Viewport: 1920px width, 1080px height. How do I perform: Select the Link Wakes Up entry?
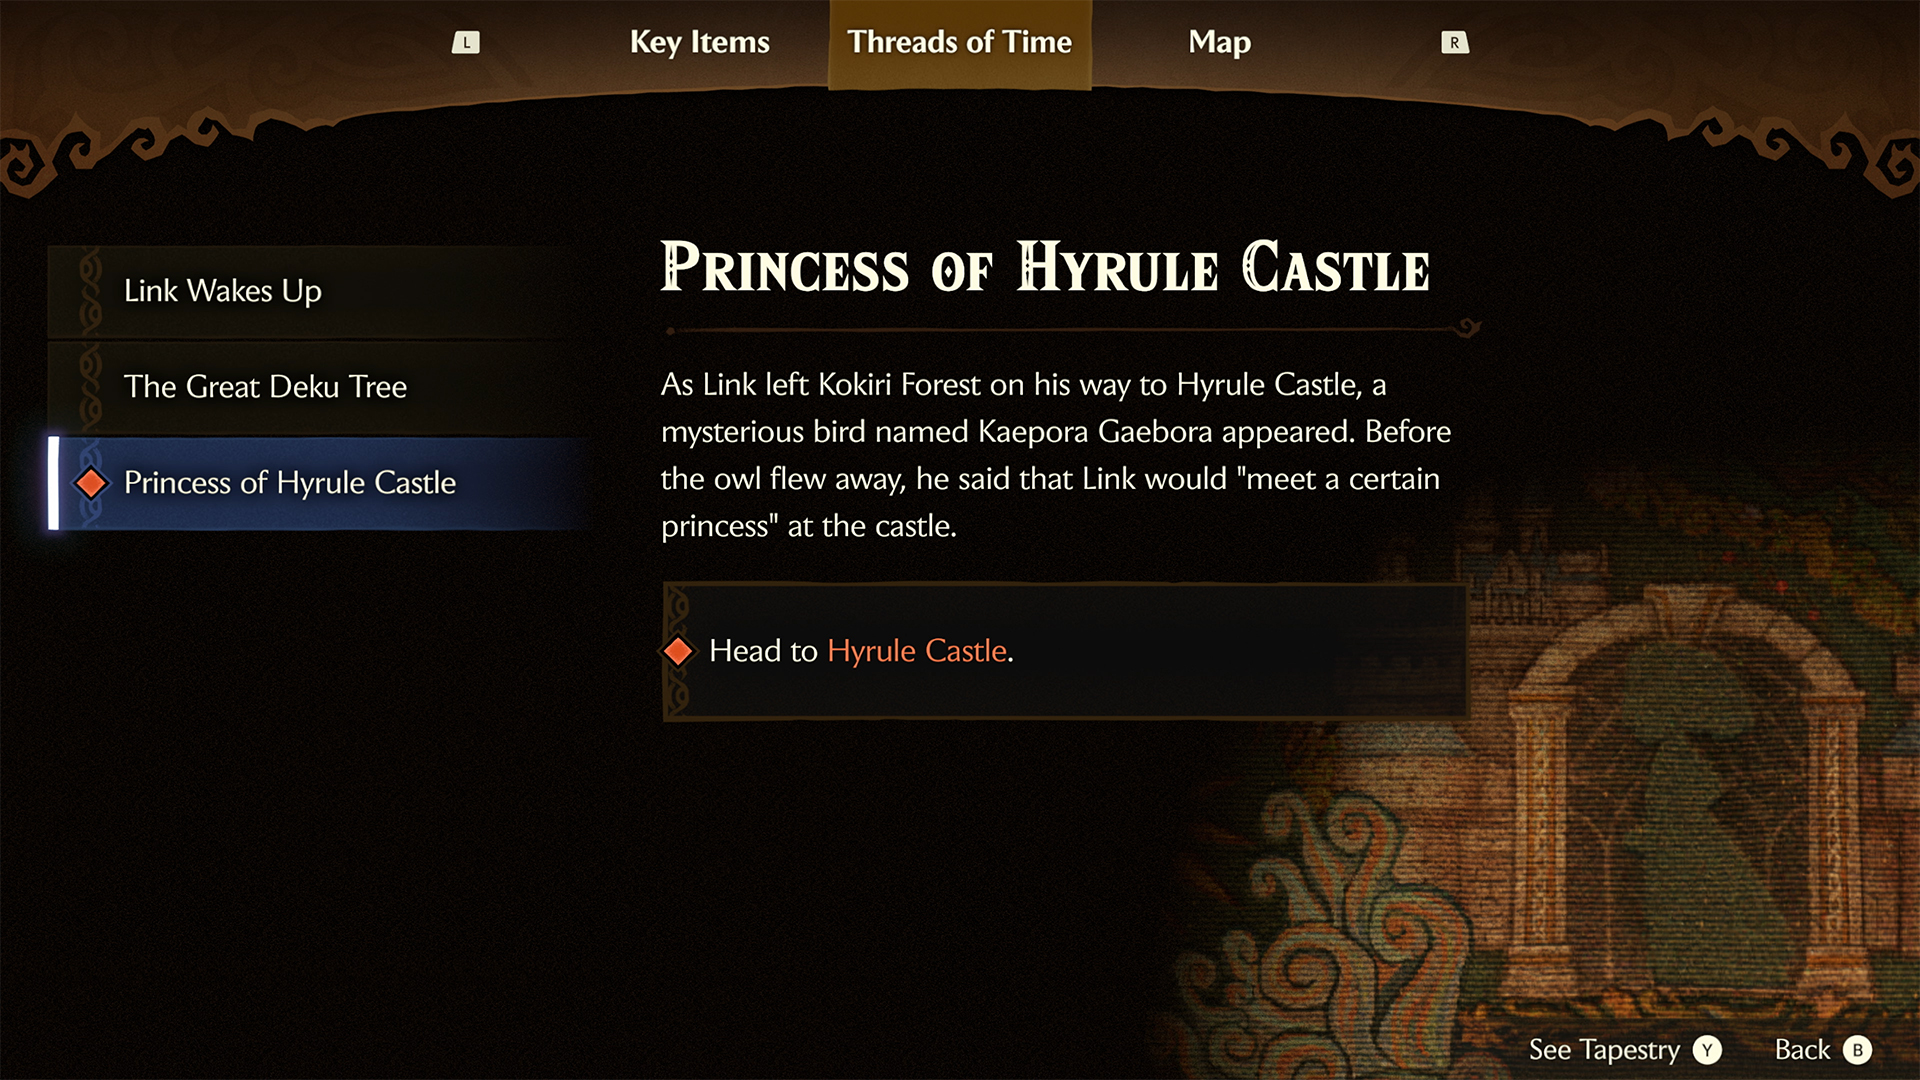click(316, 291)
